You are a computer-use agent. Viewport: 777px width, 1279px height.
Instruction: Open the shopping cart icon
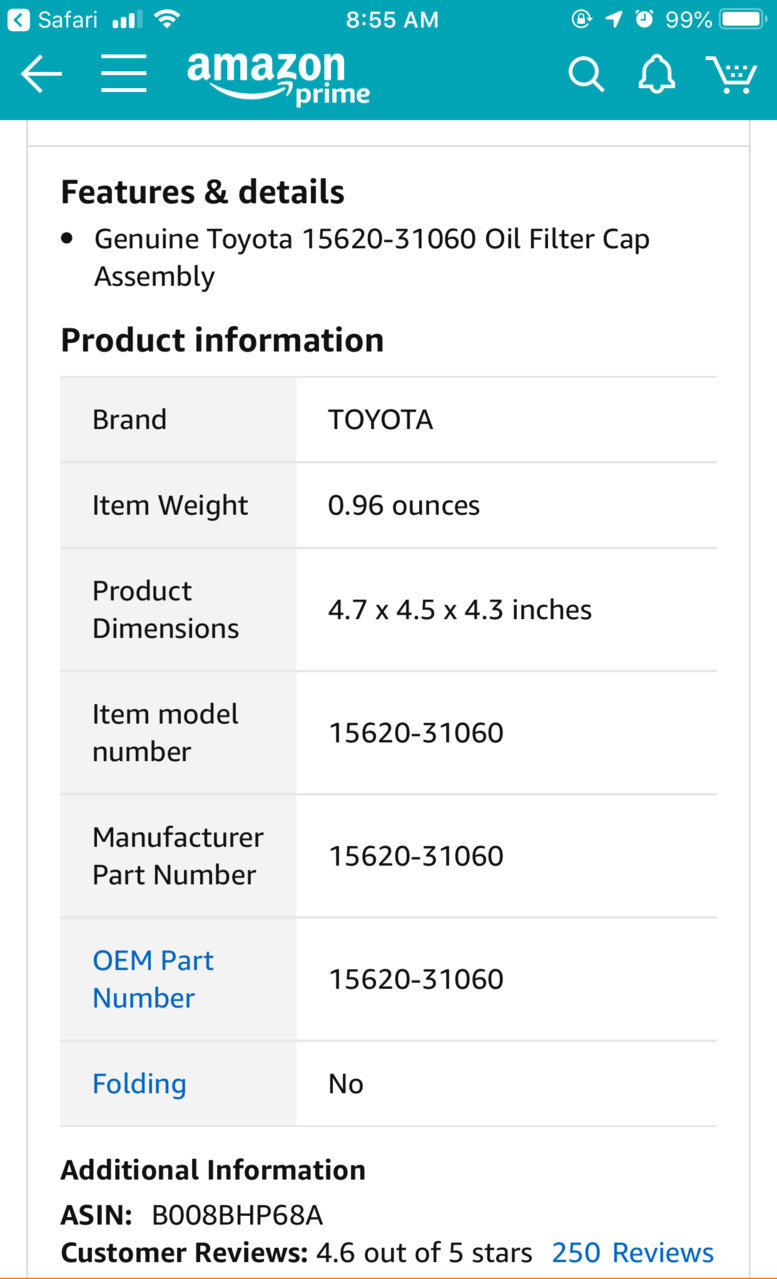click(732, 75)
